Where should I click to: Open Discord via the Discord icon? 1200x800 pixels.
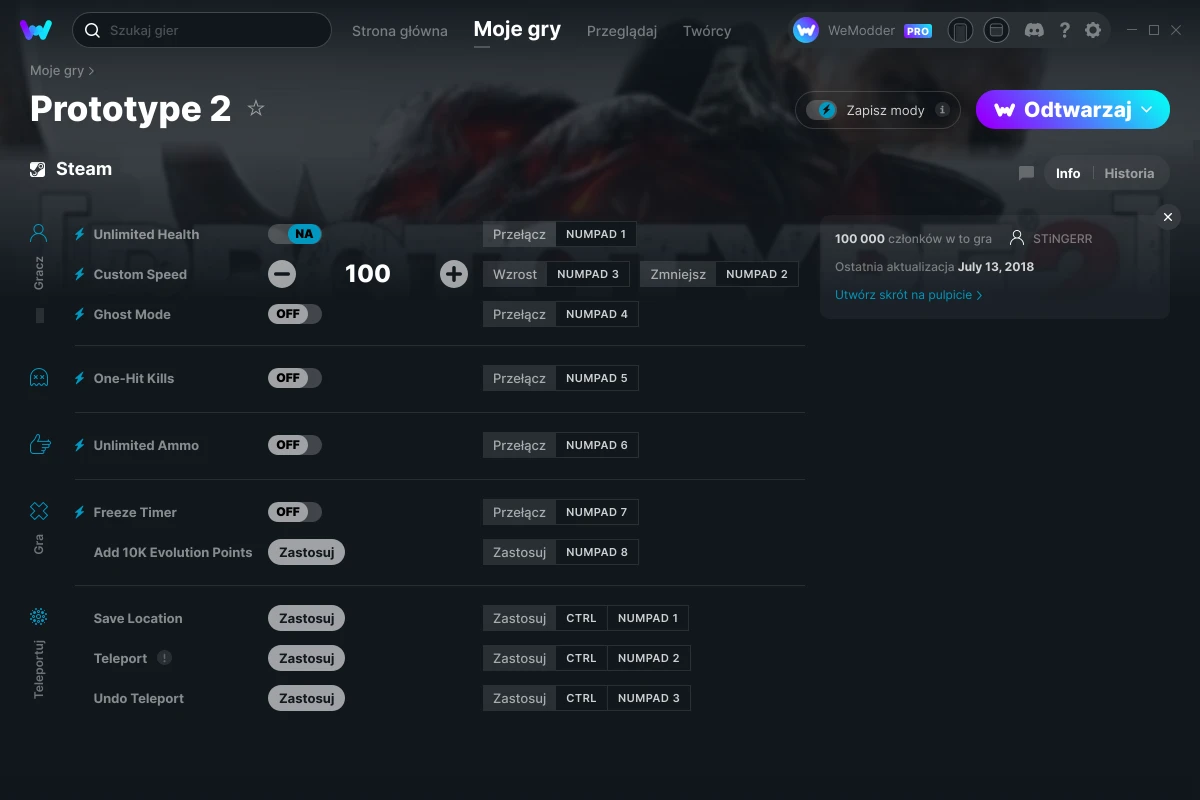coord(1035,30)
